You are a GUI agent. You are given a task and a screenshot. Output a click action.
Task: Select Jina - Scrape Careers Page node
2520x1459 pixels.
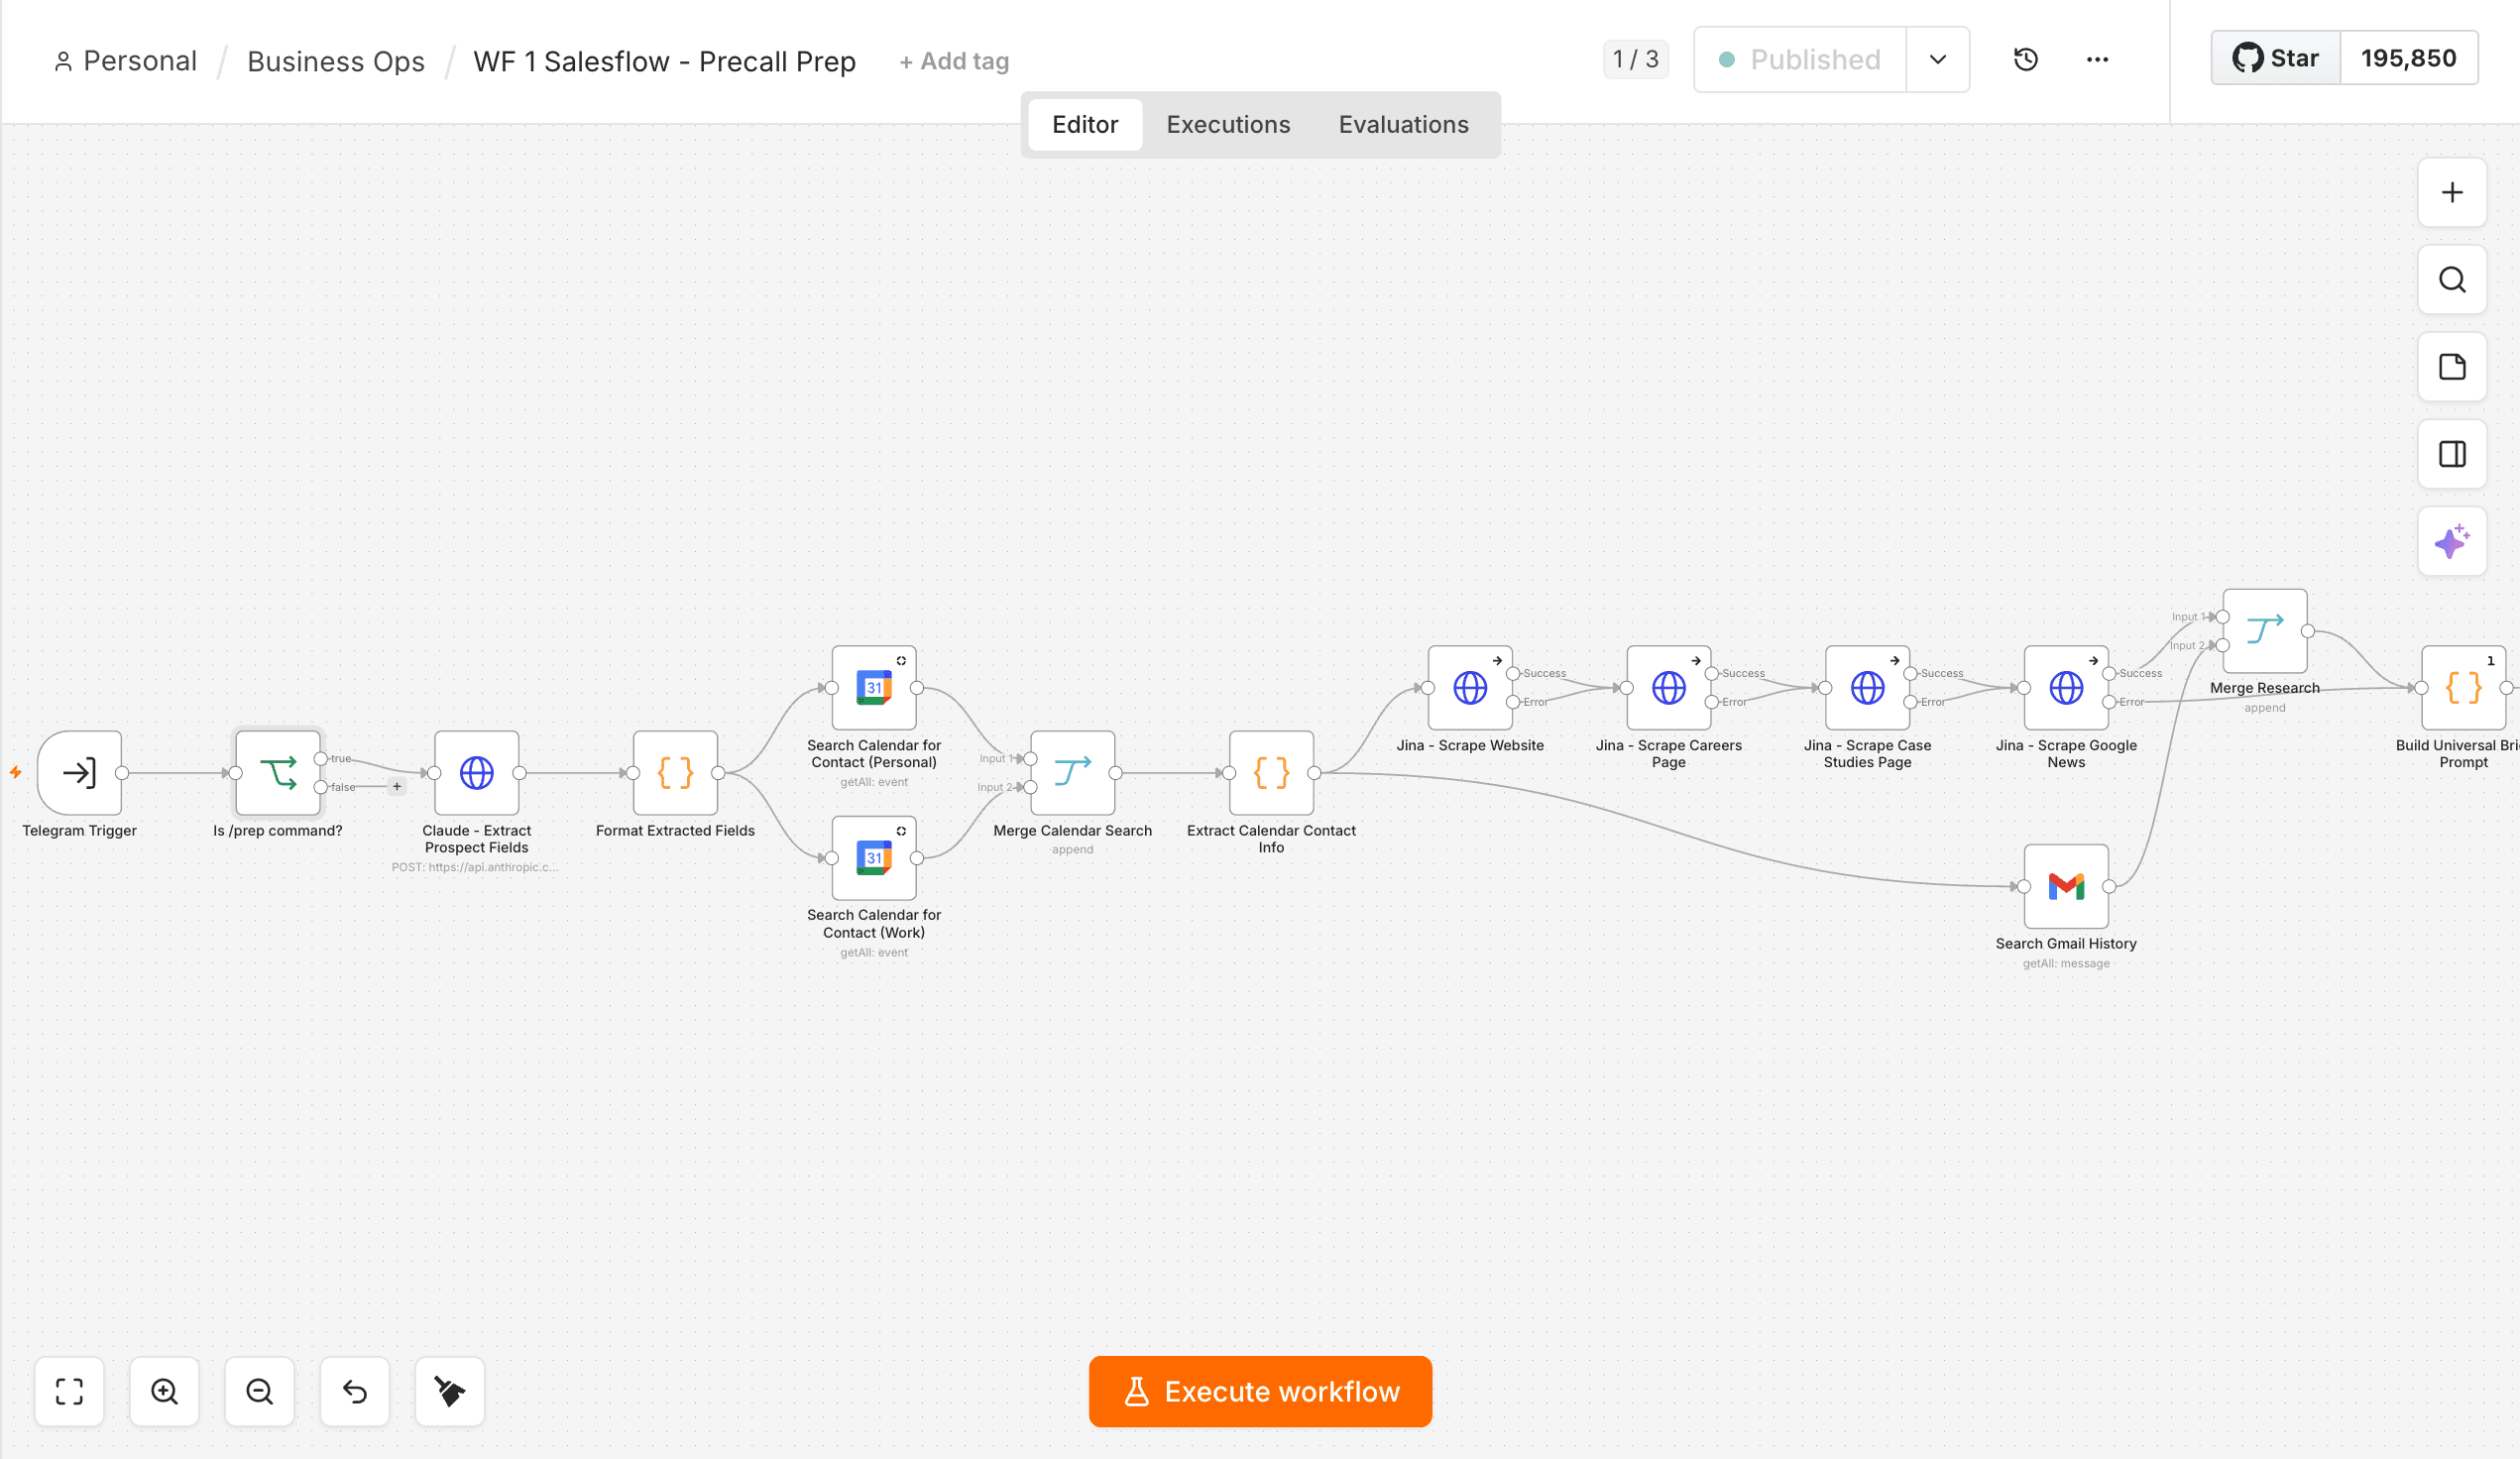(x=1669, y=687)
